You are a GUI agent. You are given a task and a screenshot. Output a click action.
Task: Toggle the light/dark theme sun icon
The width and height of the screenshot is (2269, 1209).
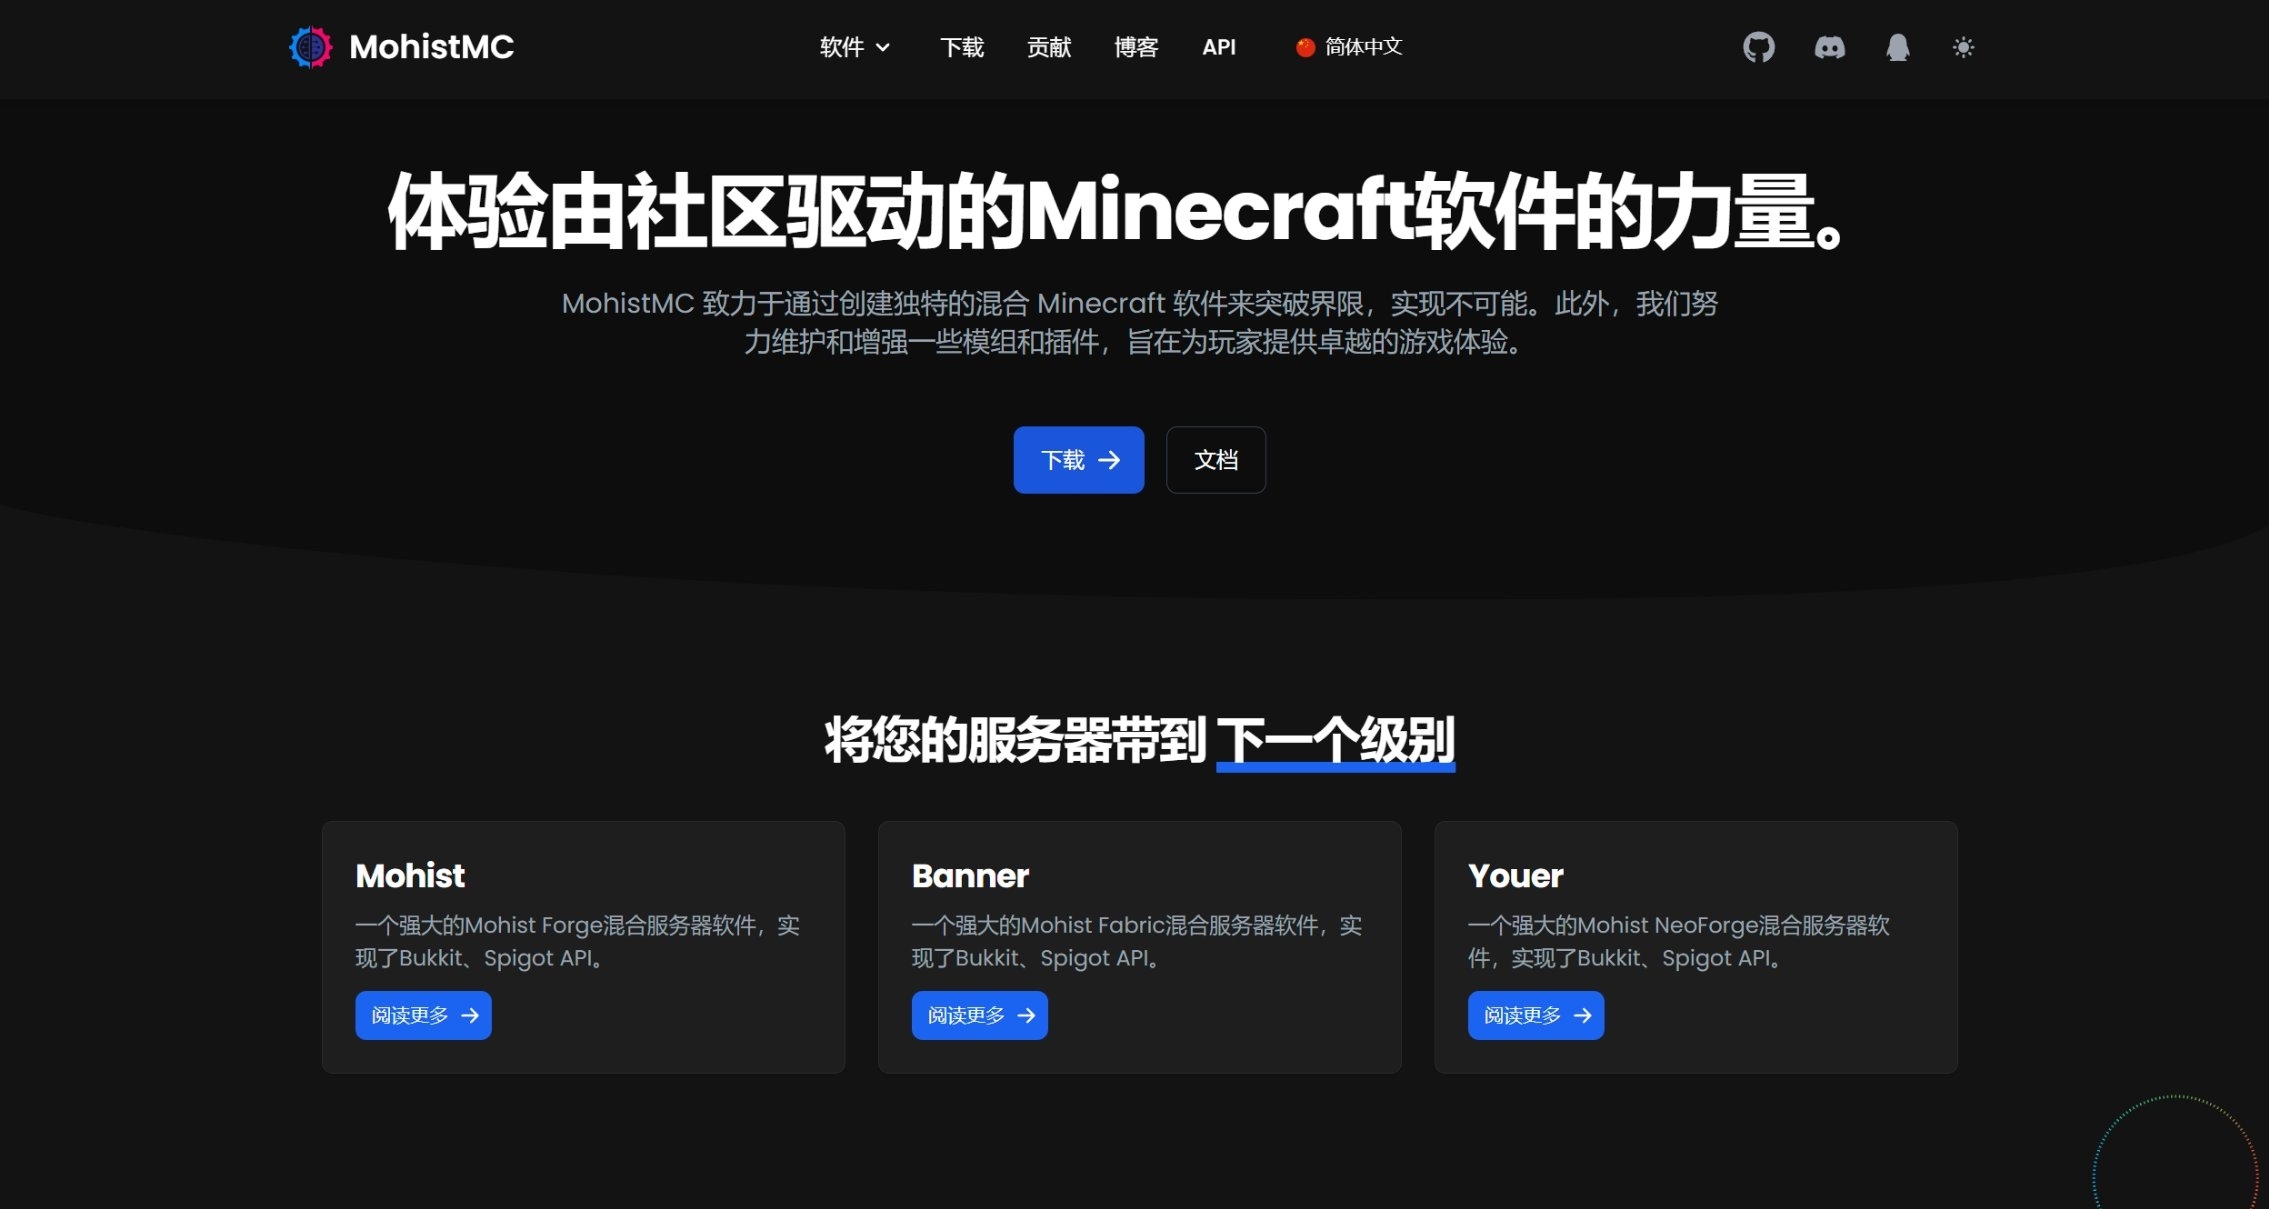(1964, 47)
